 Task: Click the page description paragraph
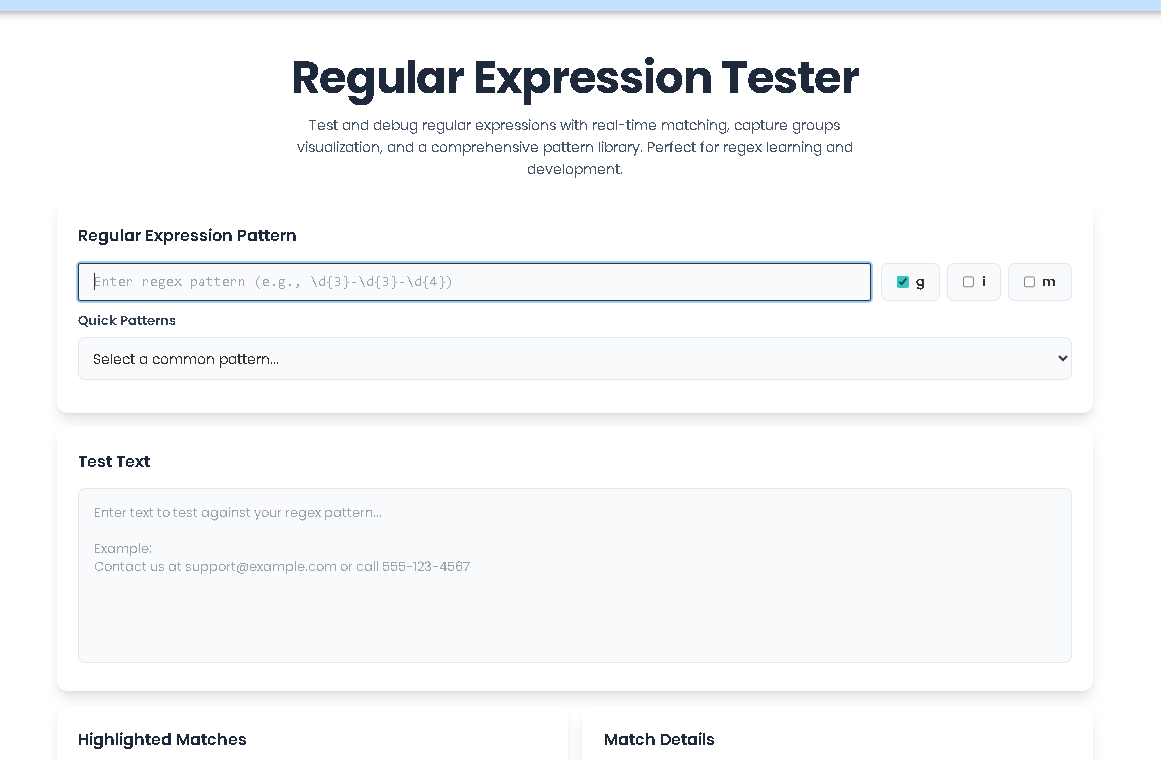click(x=575, y=147)
